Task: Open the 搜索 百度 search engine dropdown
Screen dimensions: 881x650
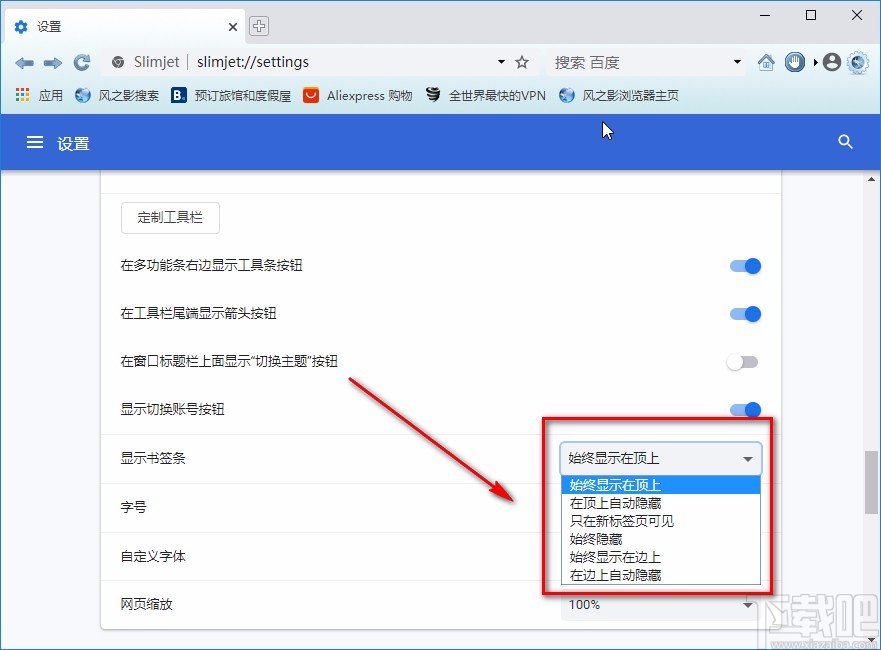Action: [737, 62]
